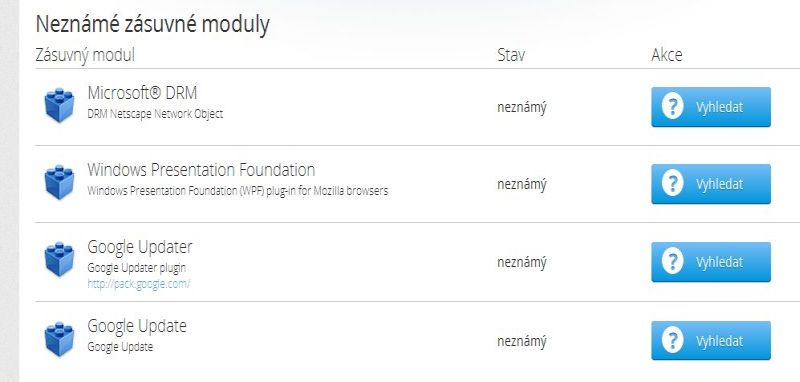Click the Google Updater plugin brick icon
The image size is (800, 382).
click(59, 259)
